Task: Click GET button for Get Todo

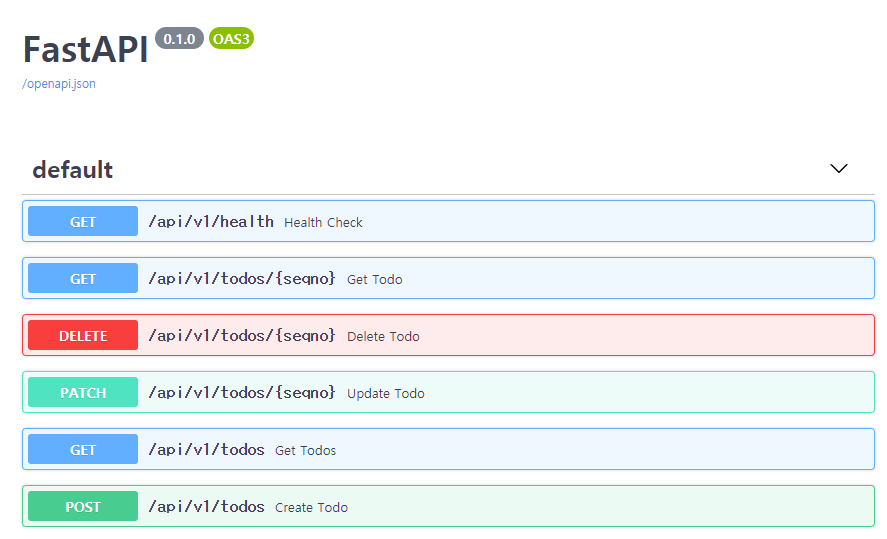Action: pyautogui.click(x=83, y=278)
